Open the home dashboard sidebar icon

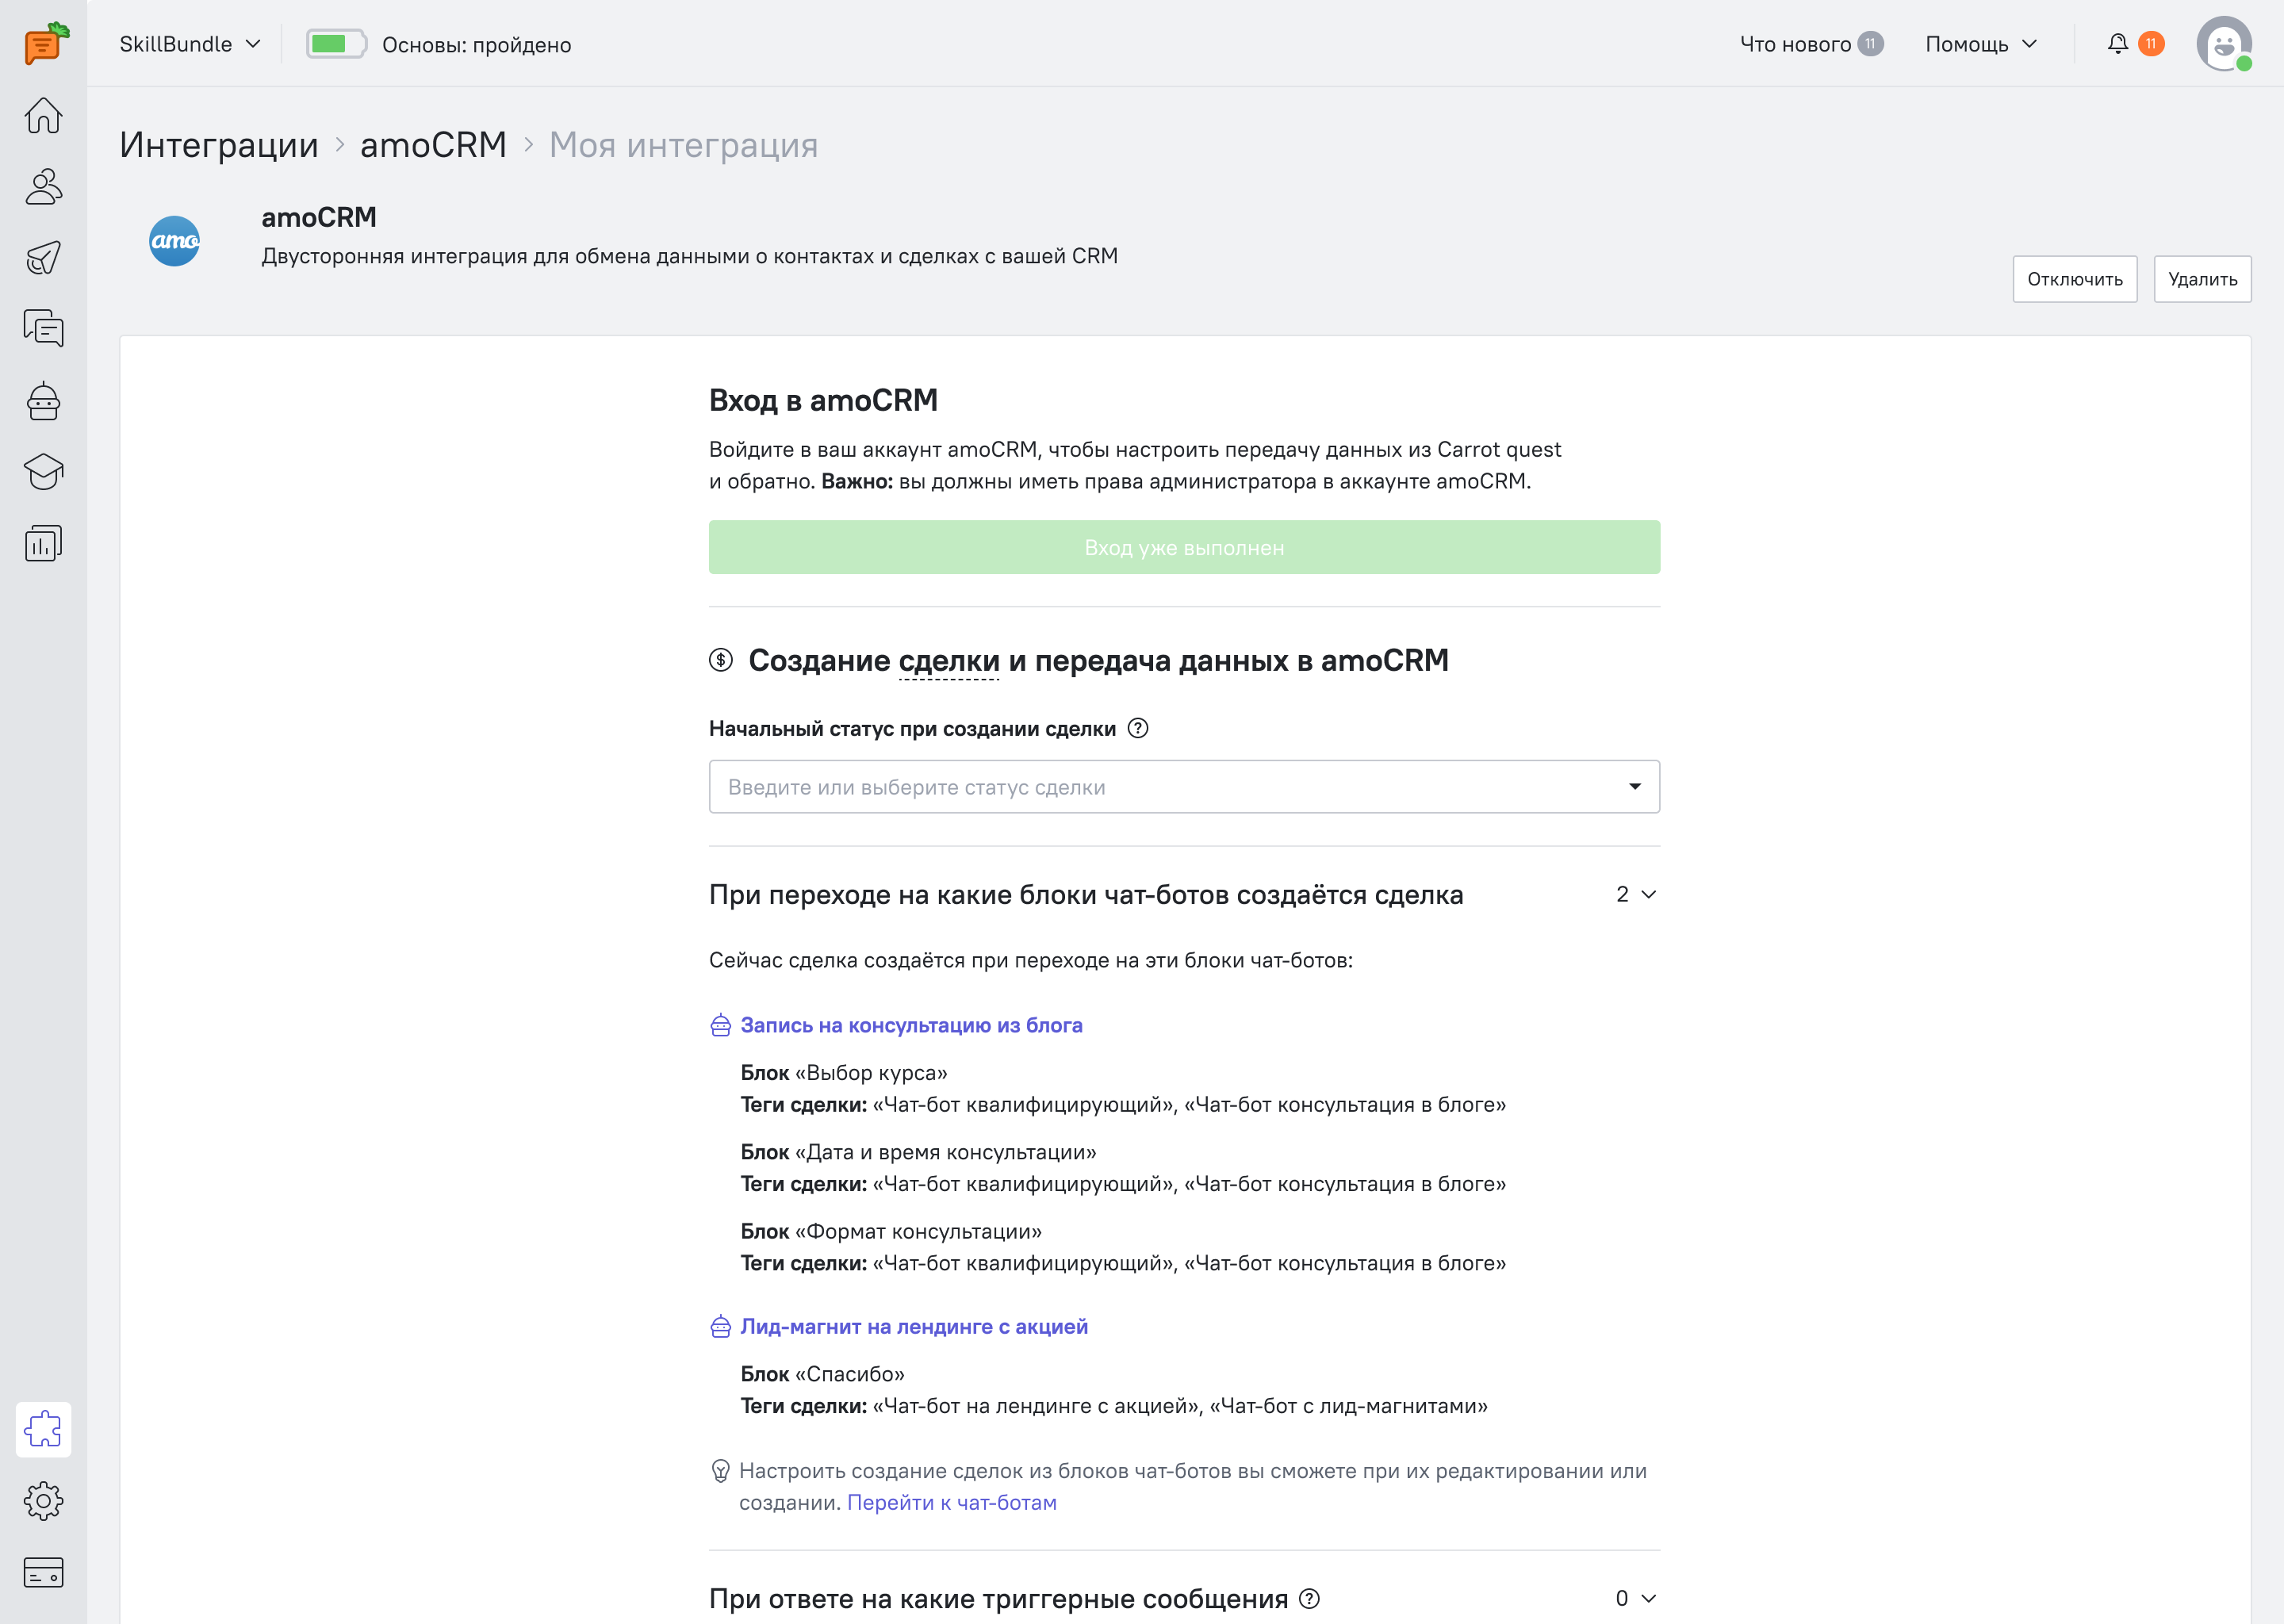(43, 115)
